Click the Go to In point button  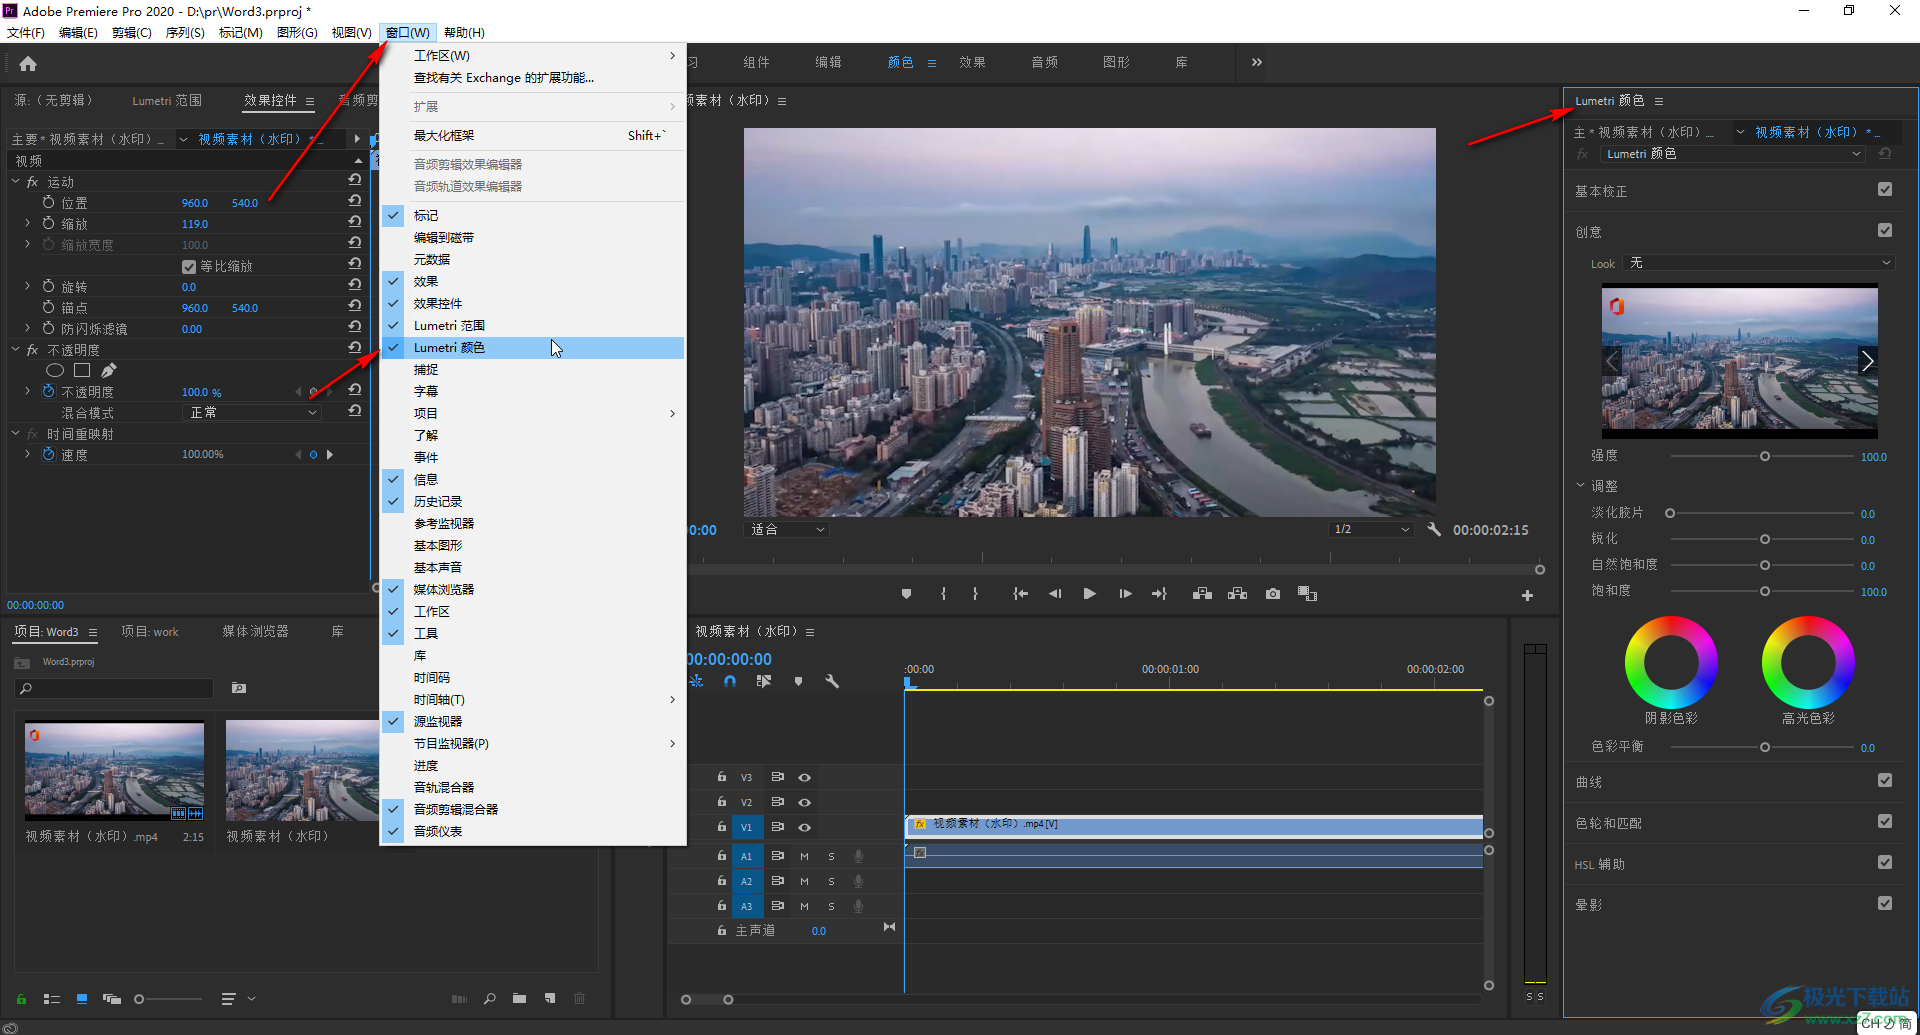tap(1020, 594)
